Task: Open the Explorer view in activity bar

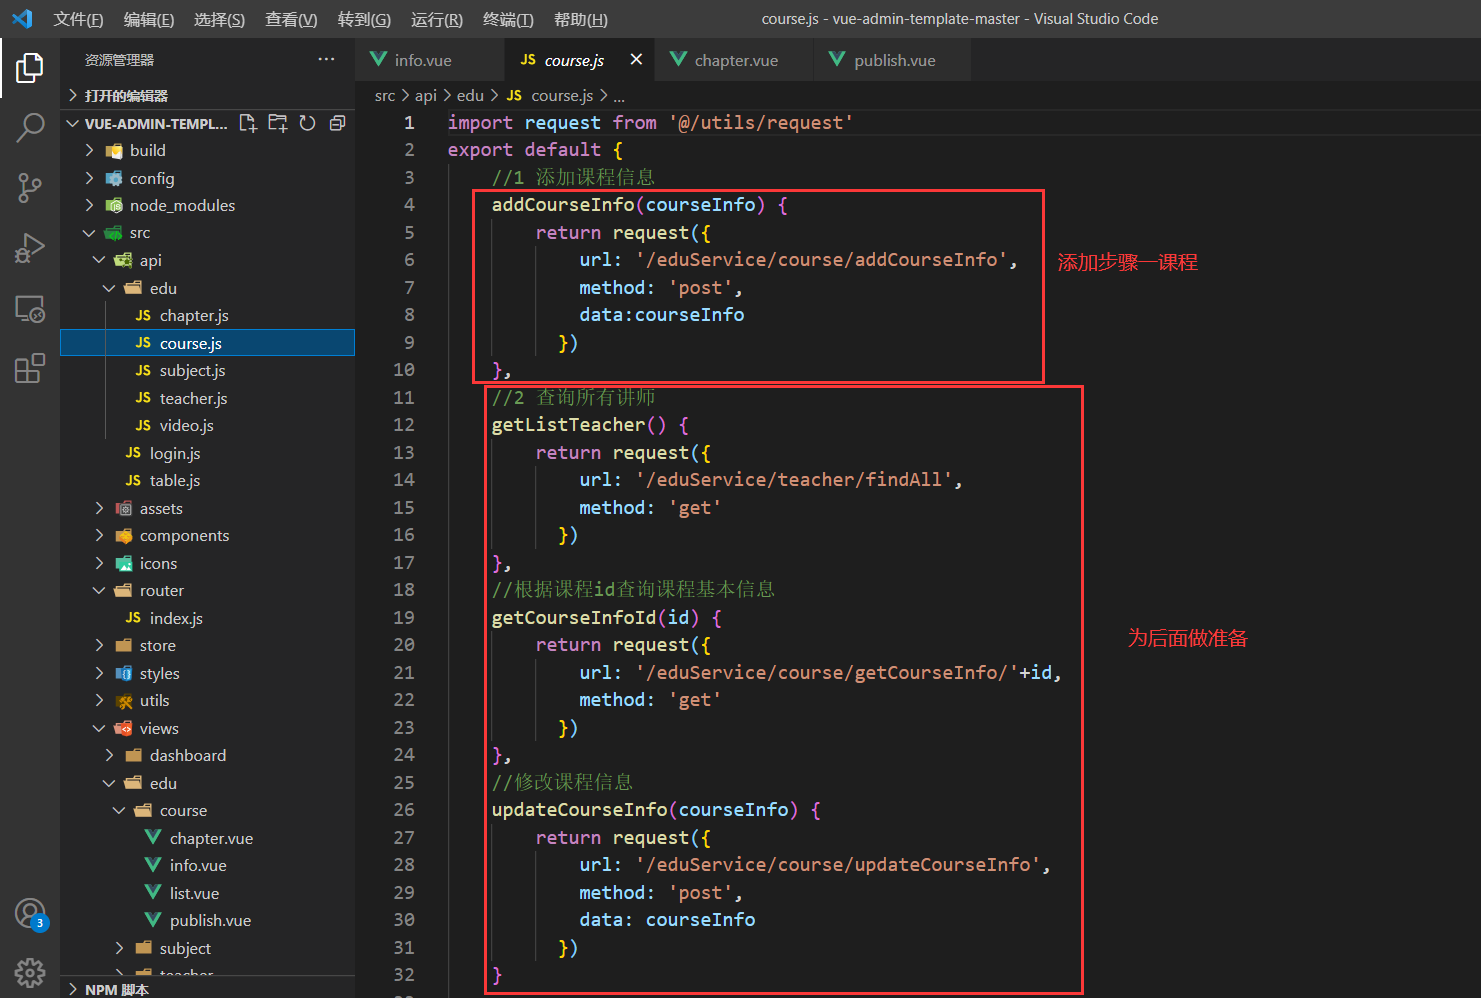Action: [30, 68]
